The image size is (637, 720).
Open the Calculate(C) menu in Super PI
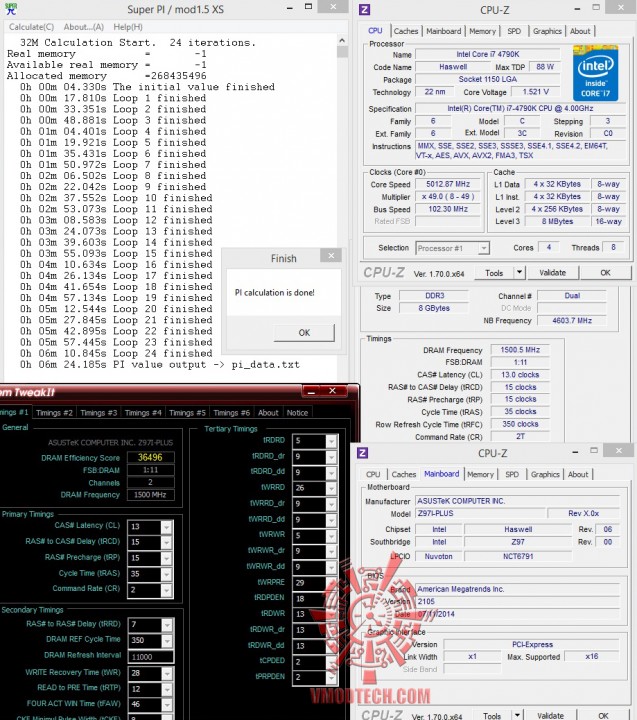click(x=31, y=27)
